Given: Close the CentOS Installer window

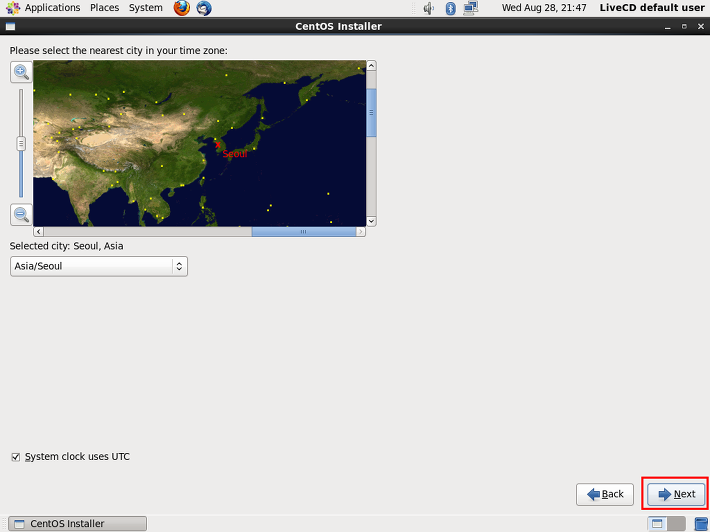Looking at the screenshot, I should pyautogui.click(x=700, y=27).
